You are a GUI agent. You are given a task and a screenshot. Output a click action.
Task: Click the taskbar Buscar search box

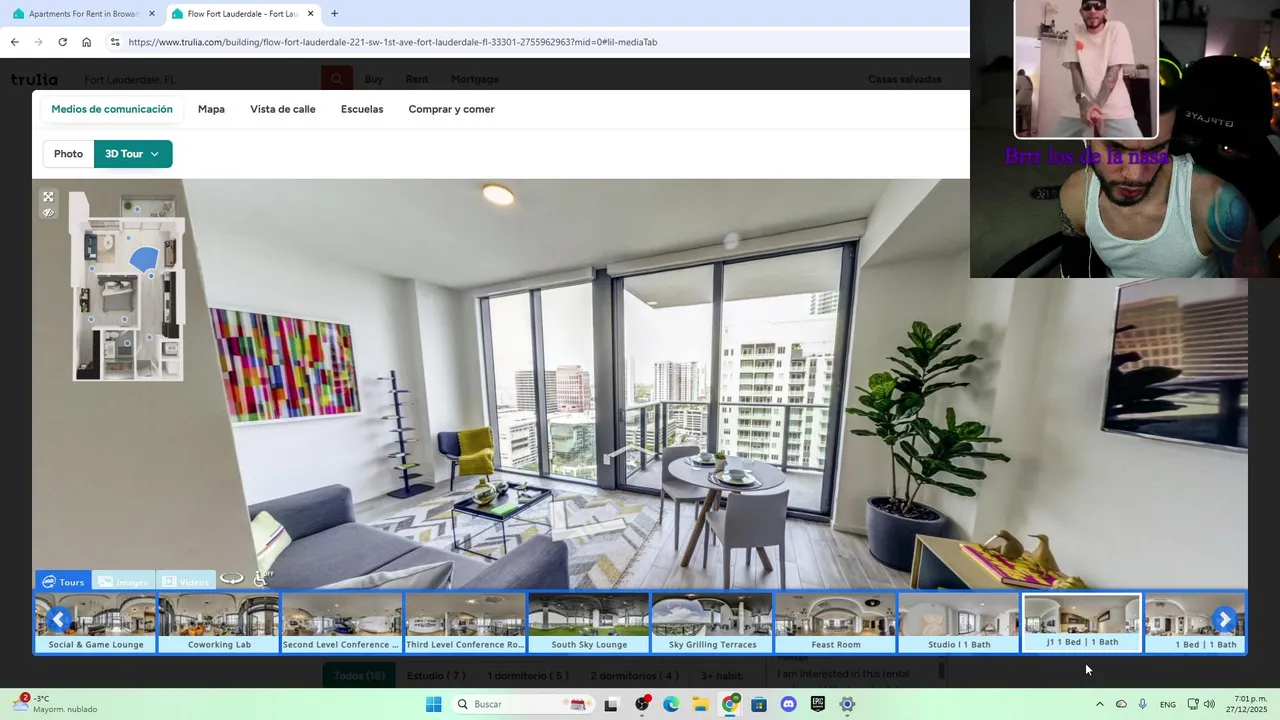[x=522, y=704]
